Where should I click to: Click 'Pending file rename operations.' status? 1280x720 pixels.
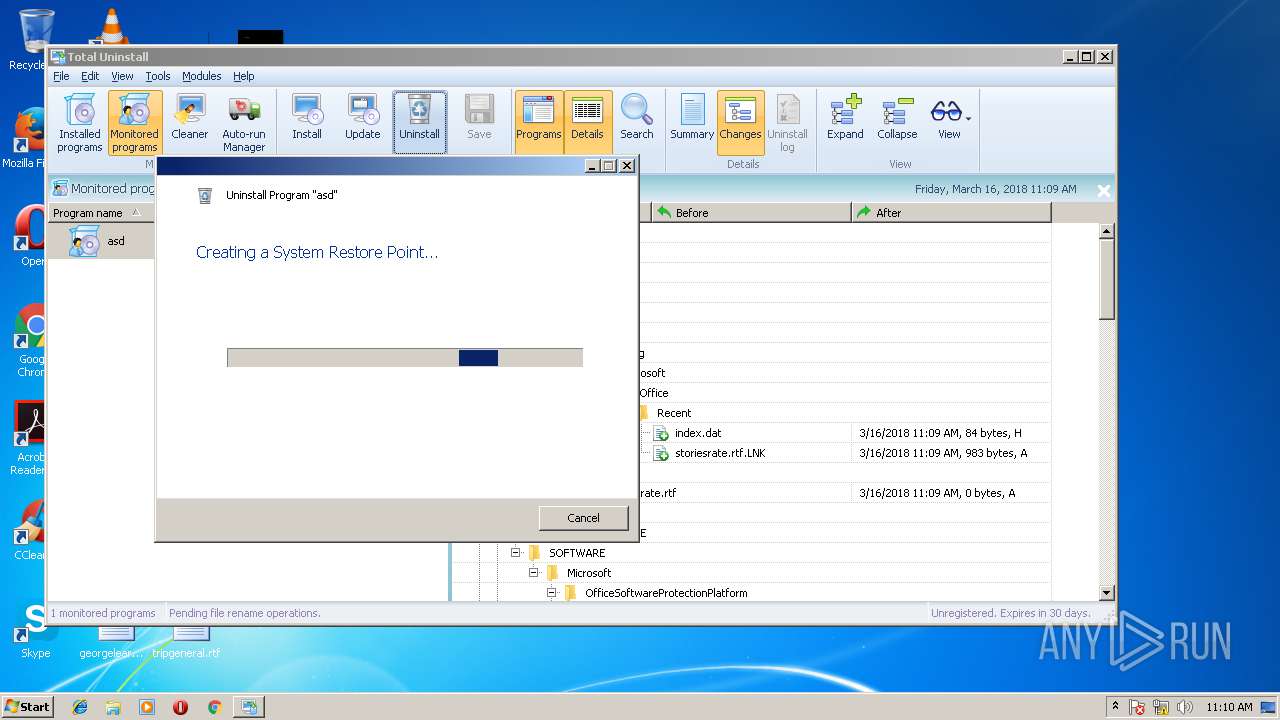click(x=245, y=613)
